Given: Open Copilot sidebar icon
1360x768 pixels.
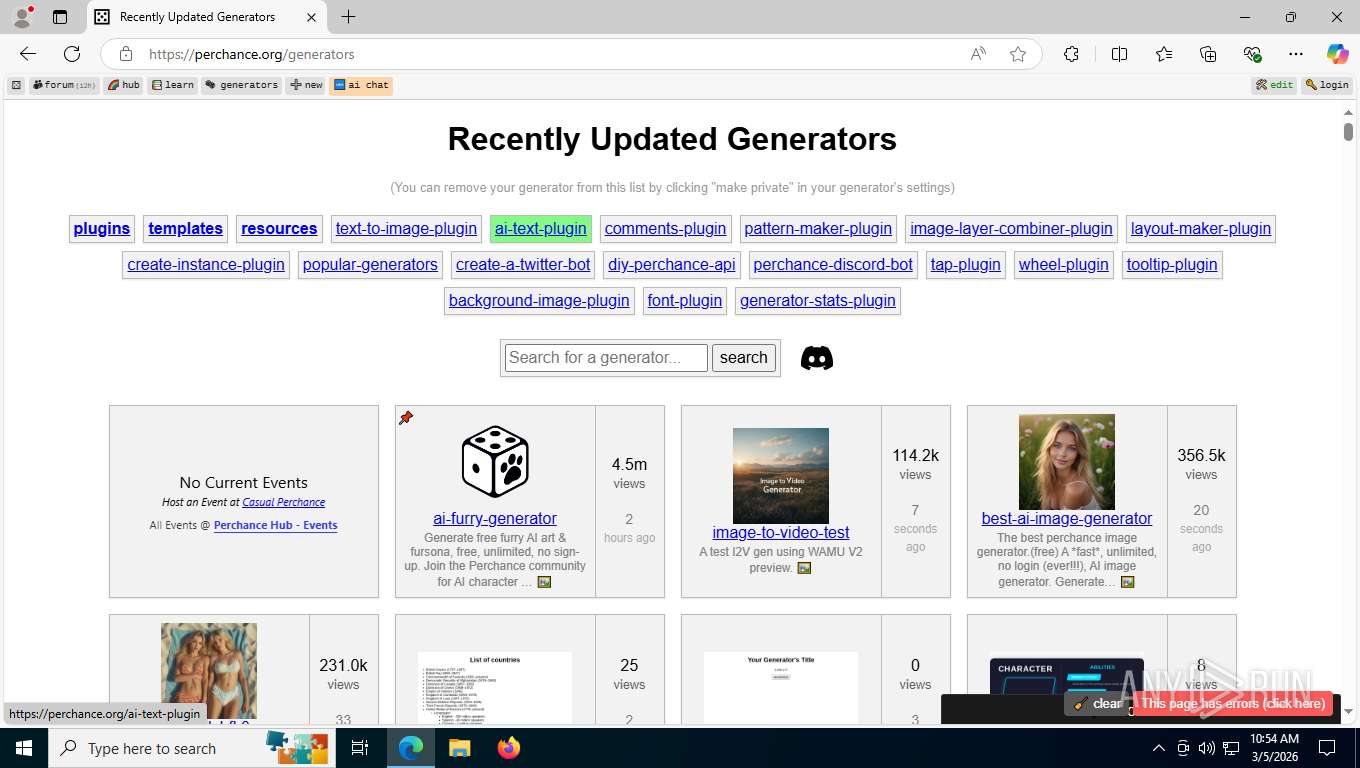Looking at the screenshot, I should click(1337, 54).
